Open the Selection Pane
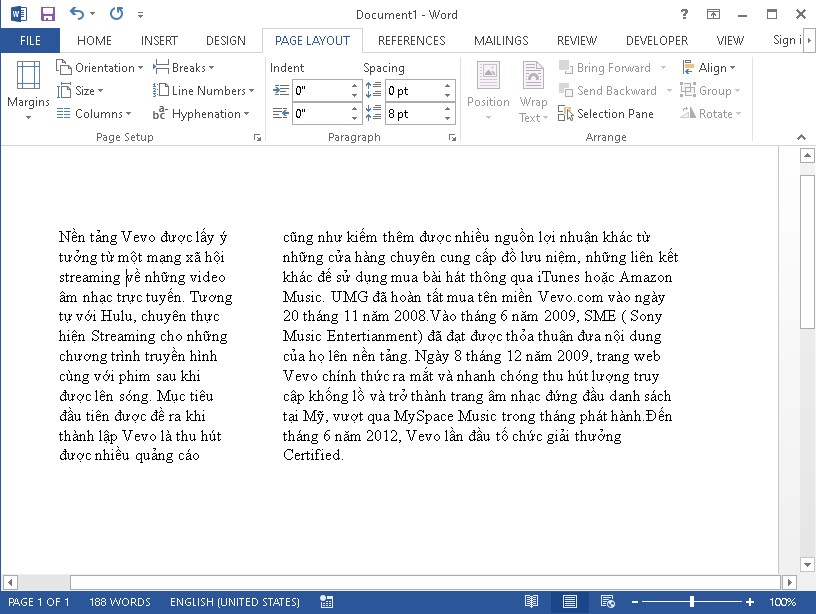This screenshot has width=816, height=614. click(x=606, y=114)
